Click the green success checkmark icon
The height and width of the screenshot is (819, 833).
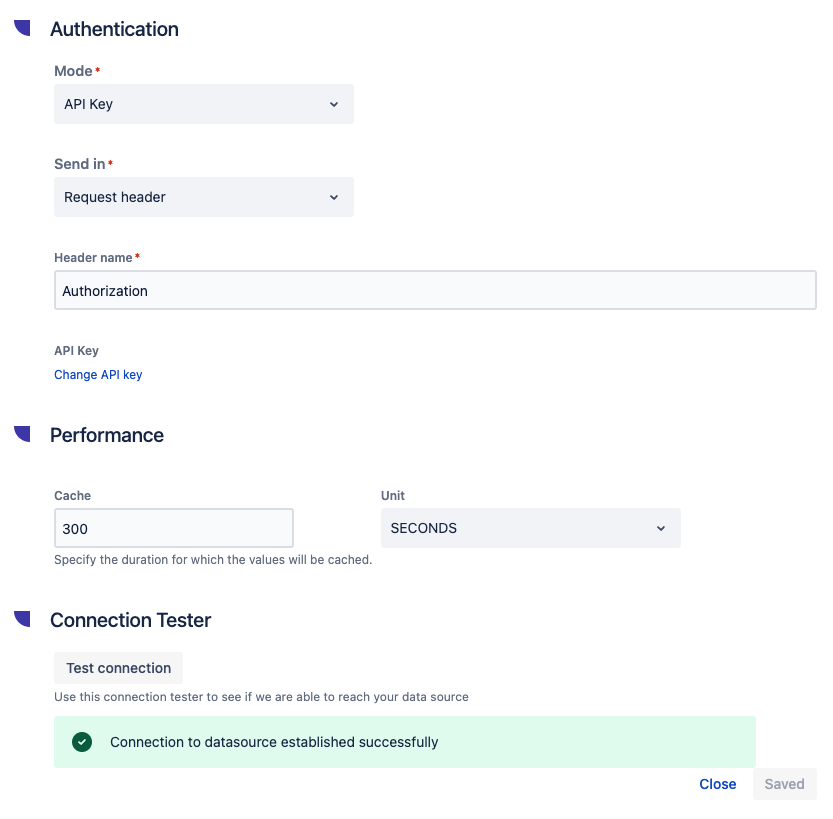82,742
